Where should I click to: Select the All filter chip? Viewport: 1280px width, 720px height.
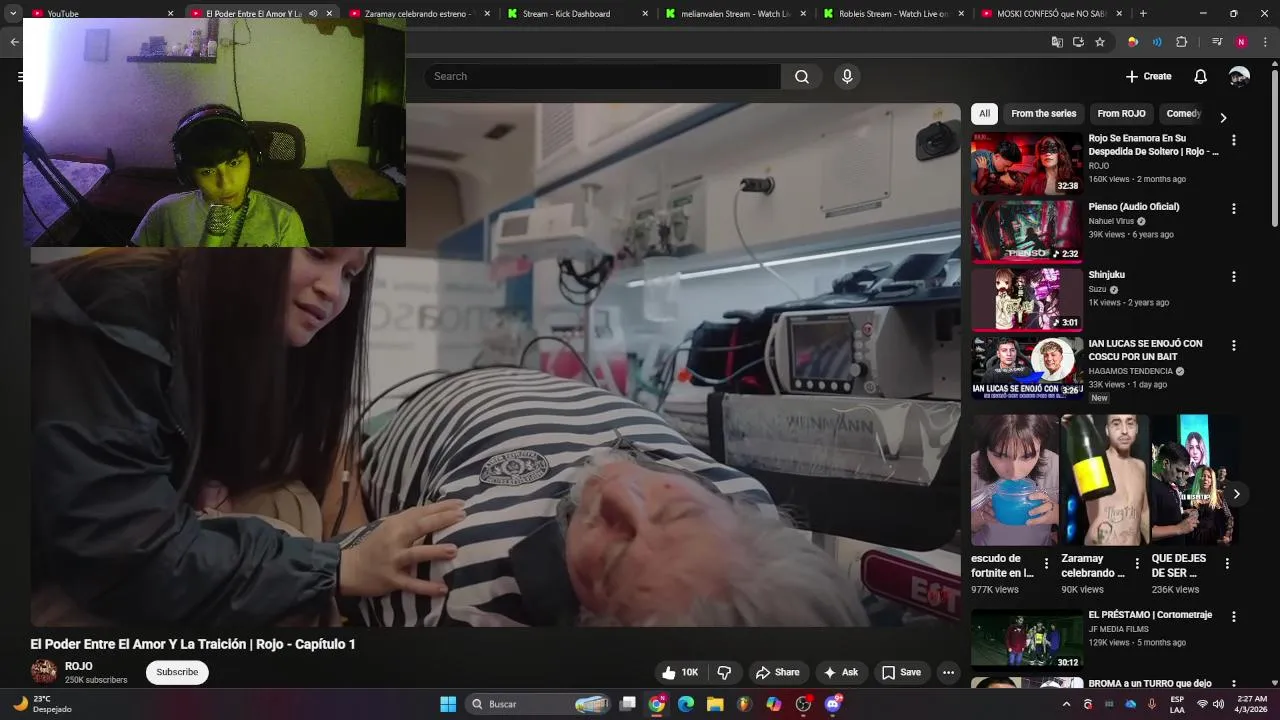tap(984, 114)
